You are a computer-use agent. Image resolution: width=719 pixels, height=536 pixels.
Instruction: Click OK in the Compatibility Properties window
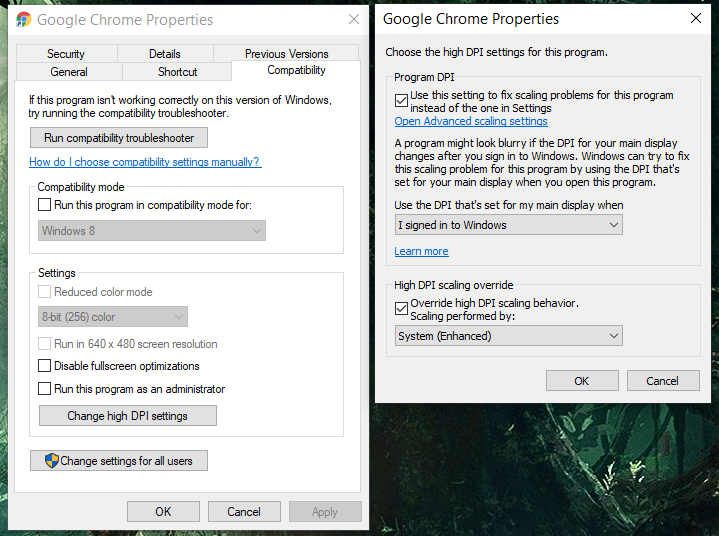[x=163, y=511]
